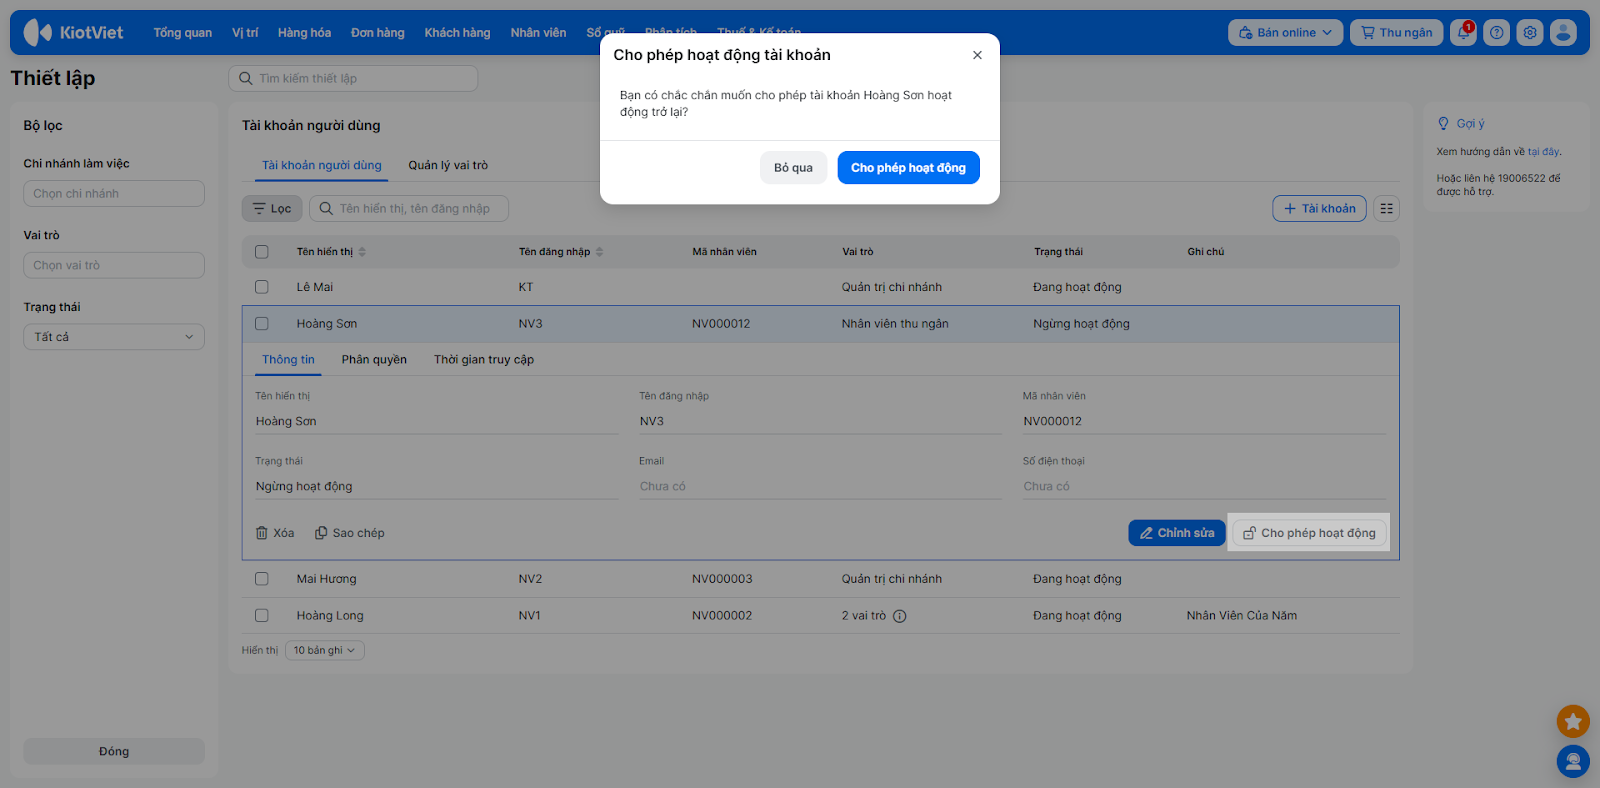The image size is (1600, 788).
Task: Open the Quản lý vai trò tab
Action: 448,166
